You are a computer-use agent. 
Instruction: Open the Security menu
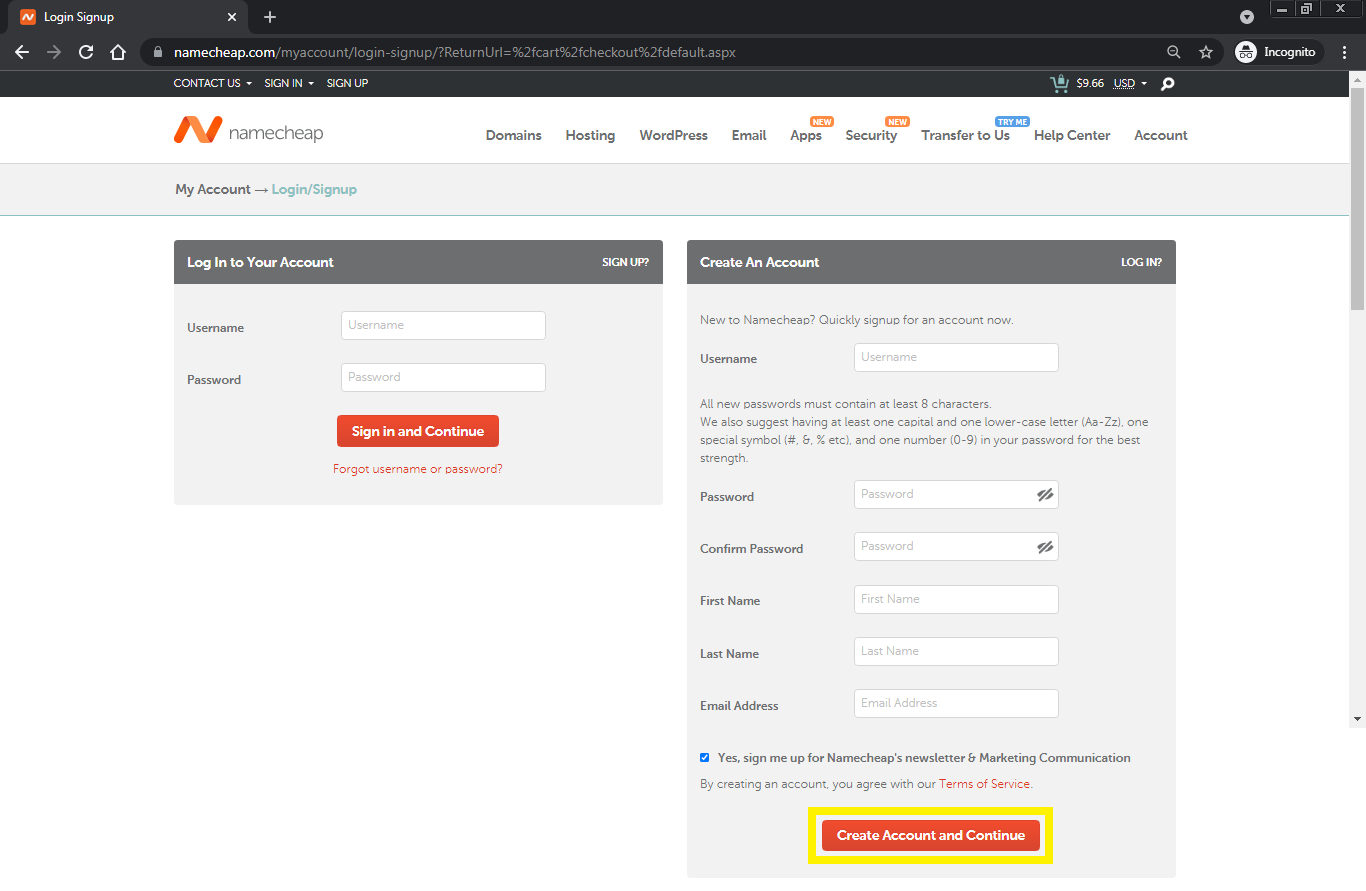871,135
